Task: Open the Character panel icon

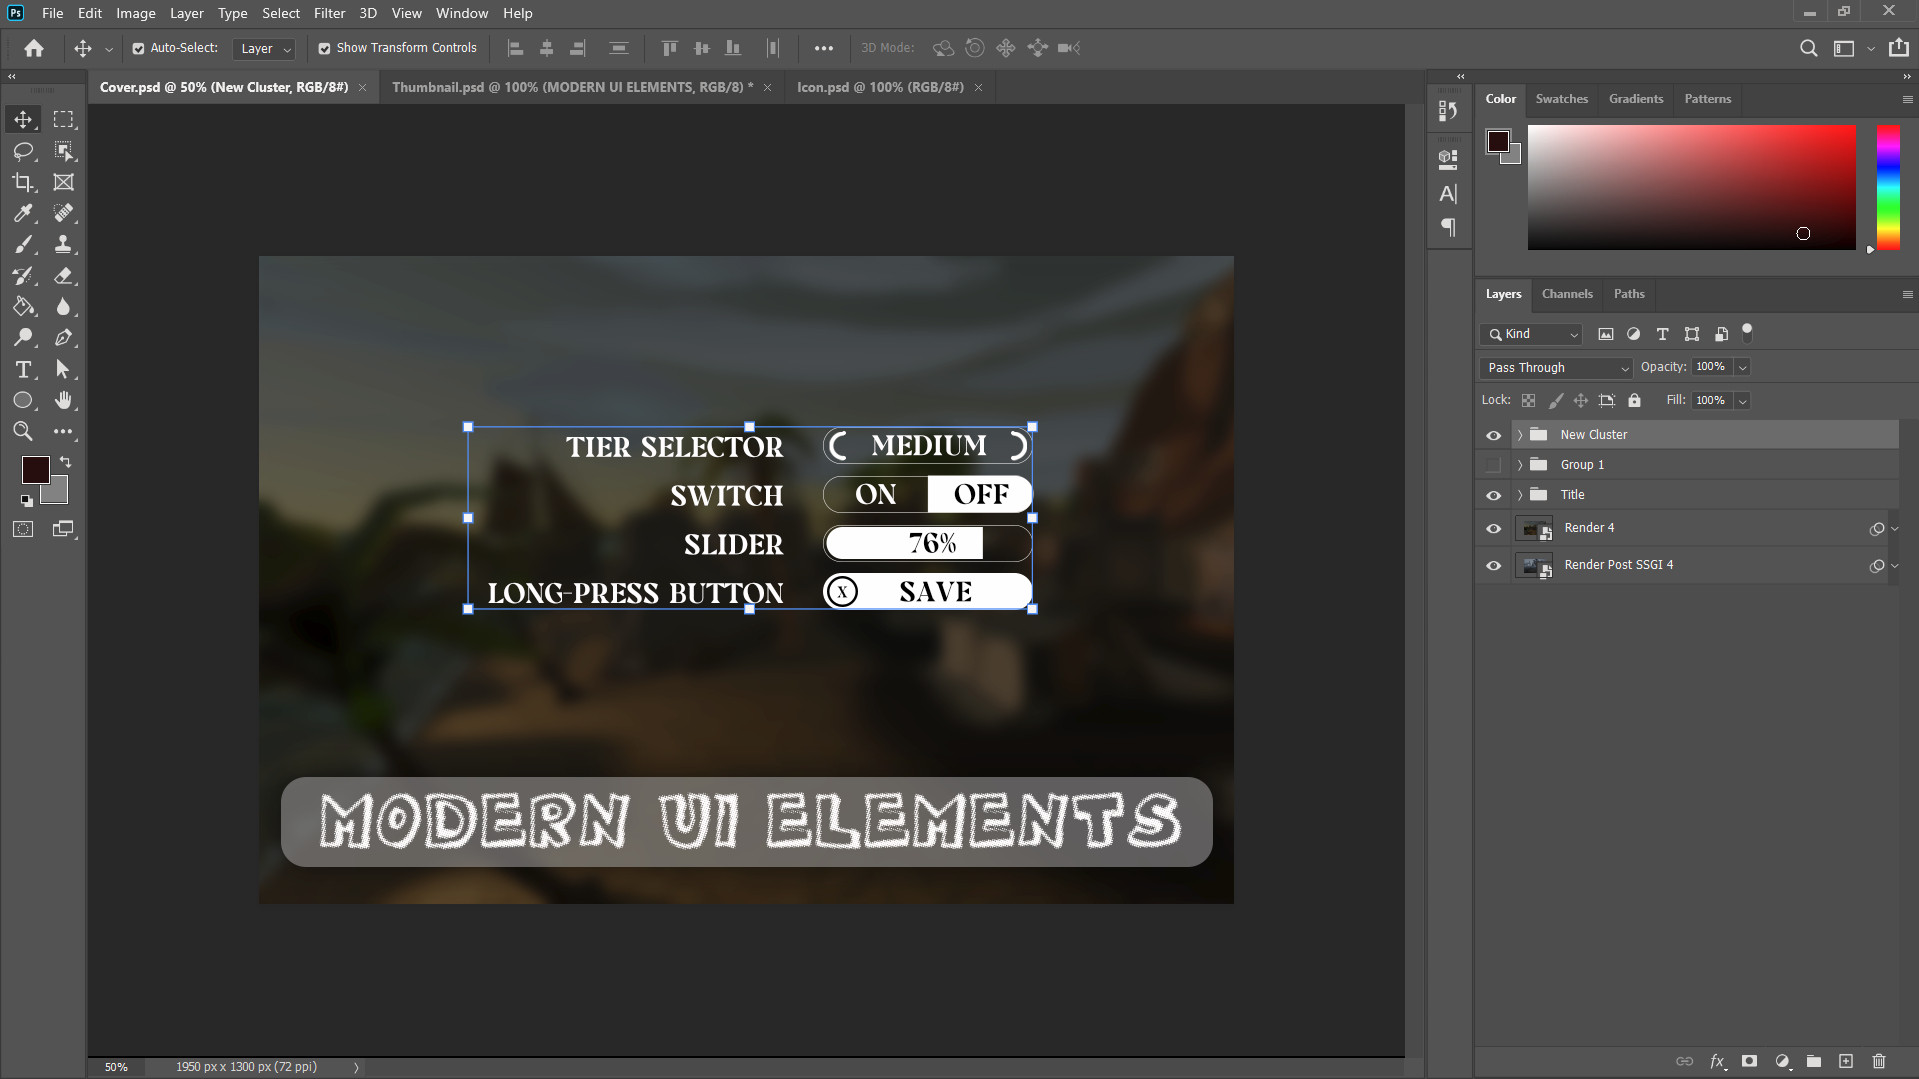Action: click(x=1448, y=194)
